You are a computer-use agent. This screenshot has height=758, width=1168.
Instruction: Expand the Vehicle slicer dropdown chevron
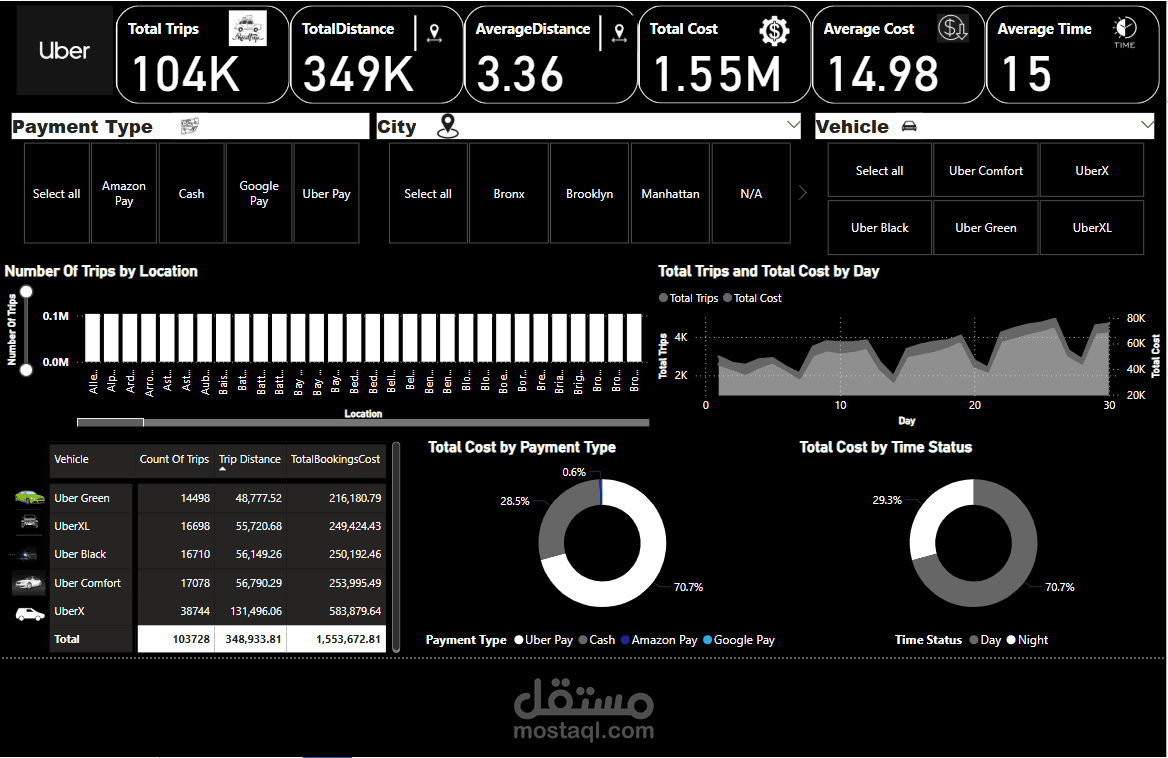pyautogui.click(x=1147, y=124)
